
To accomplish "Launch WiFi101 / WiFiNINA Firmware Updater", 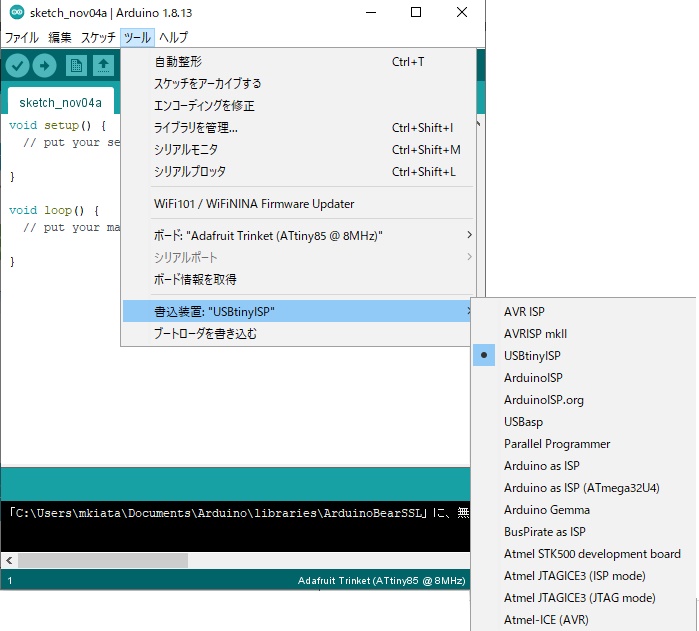I will coord(298,204).
